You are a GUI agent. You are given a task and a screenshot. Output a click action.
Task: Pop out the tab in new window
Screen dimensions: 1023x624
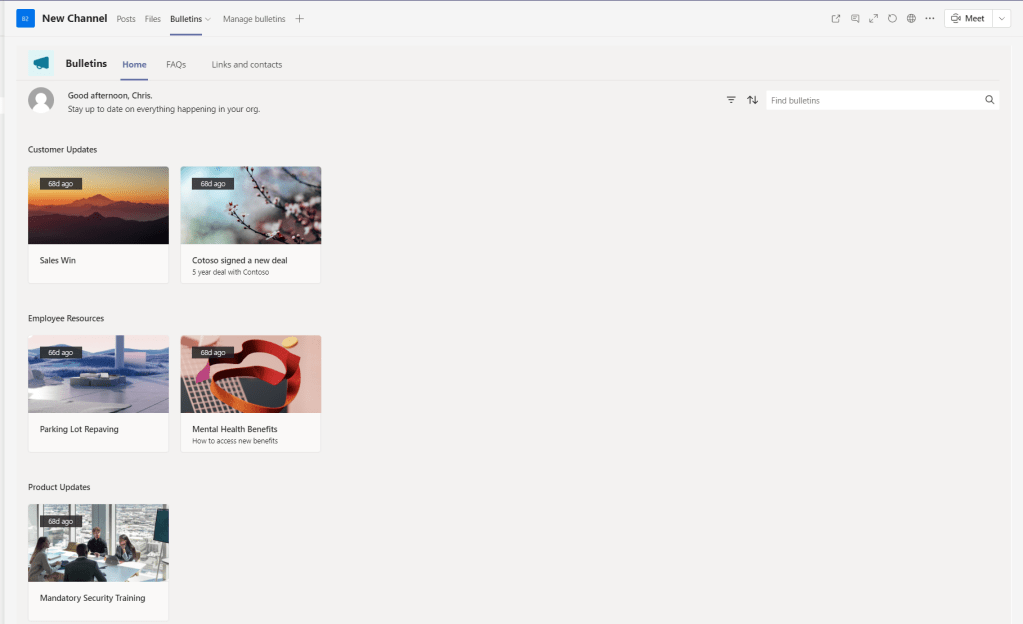click(836, 18)
